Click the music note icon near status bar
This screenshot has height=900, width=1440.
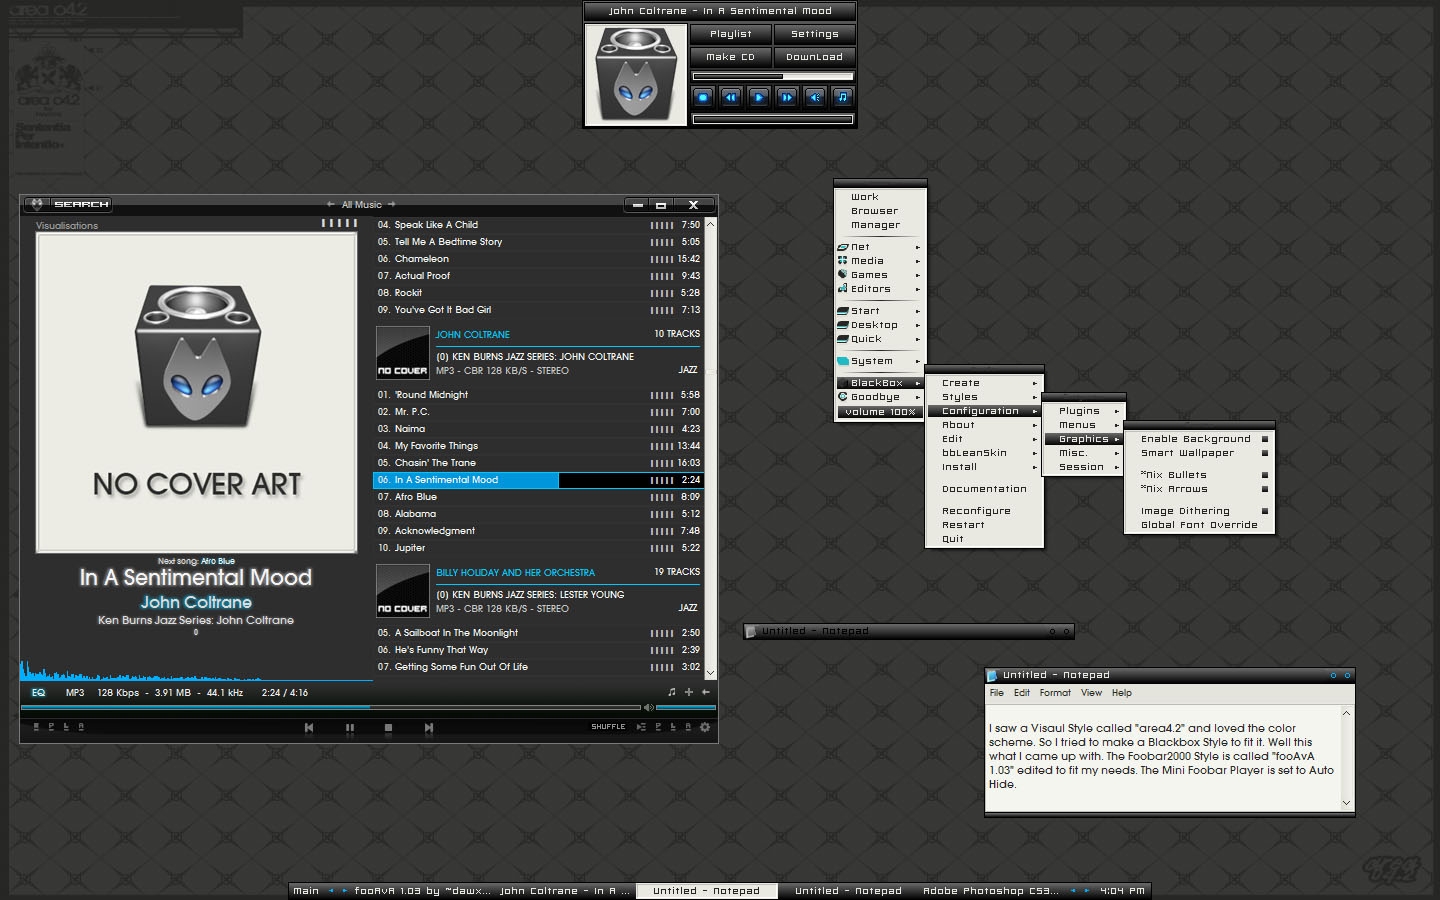click(672, 692)
